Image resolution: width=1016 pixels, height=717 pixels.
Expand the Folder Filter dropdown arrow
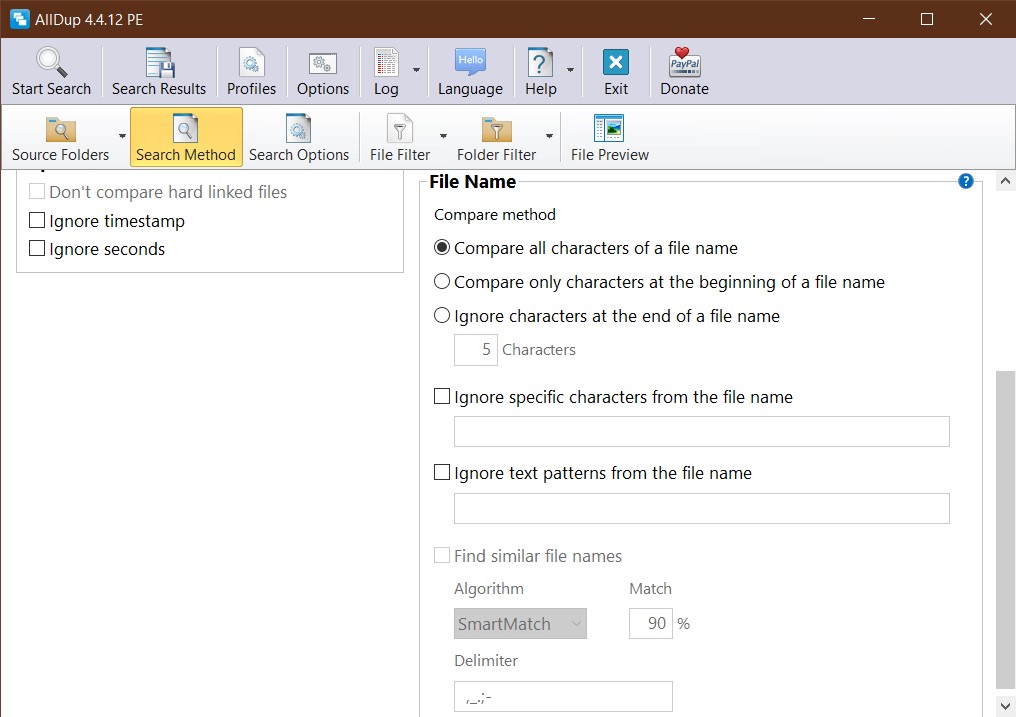click(549, 136)
